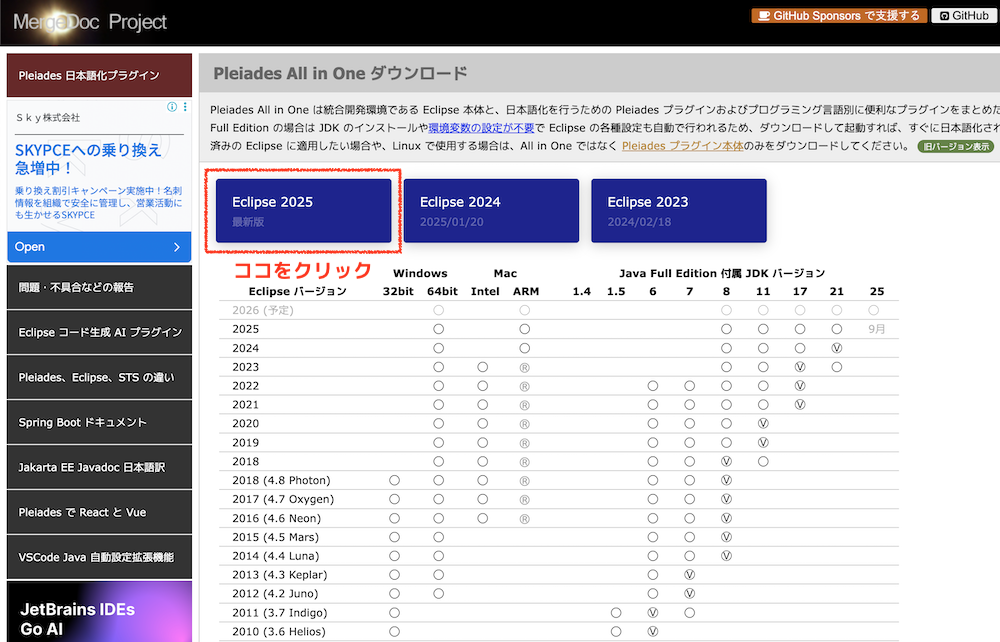Click the Mac ARM circle for 2024
Screen dimensions: 1000x642
click(524, 348)
